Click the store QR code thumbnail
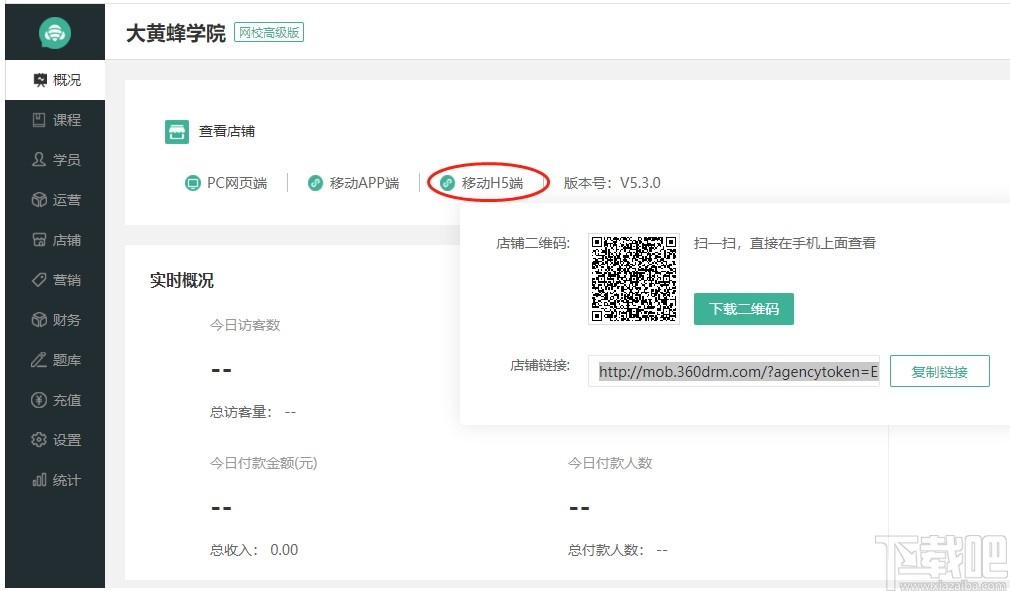 click(x=634, y=277)
